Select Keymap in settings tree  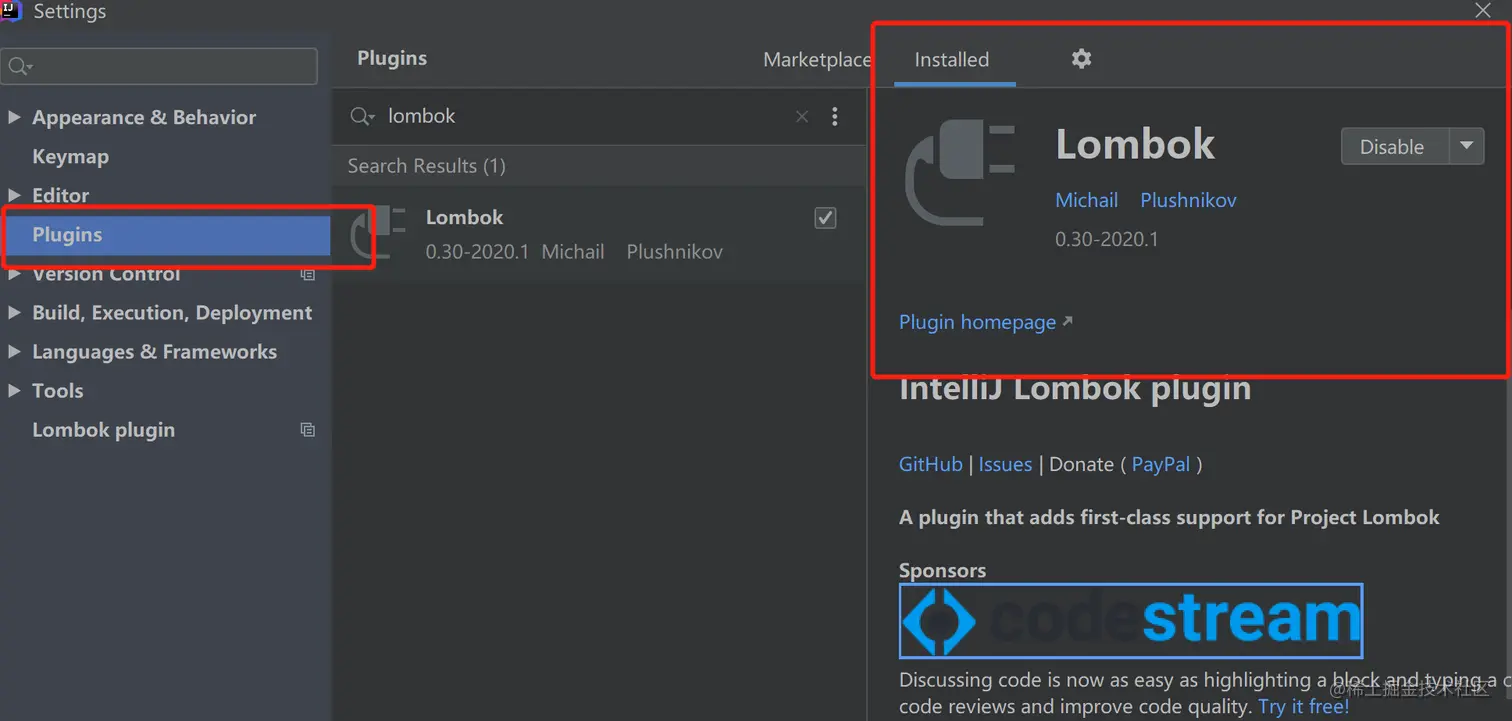[70, 157]
